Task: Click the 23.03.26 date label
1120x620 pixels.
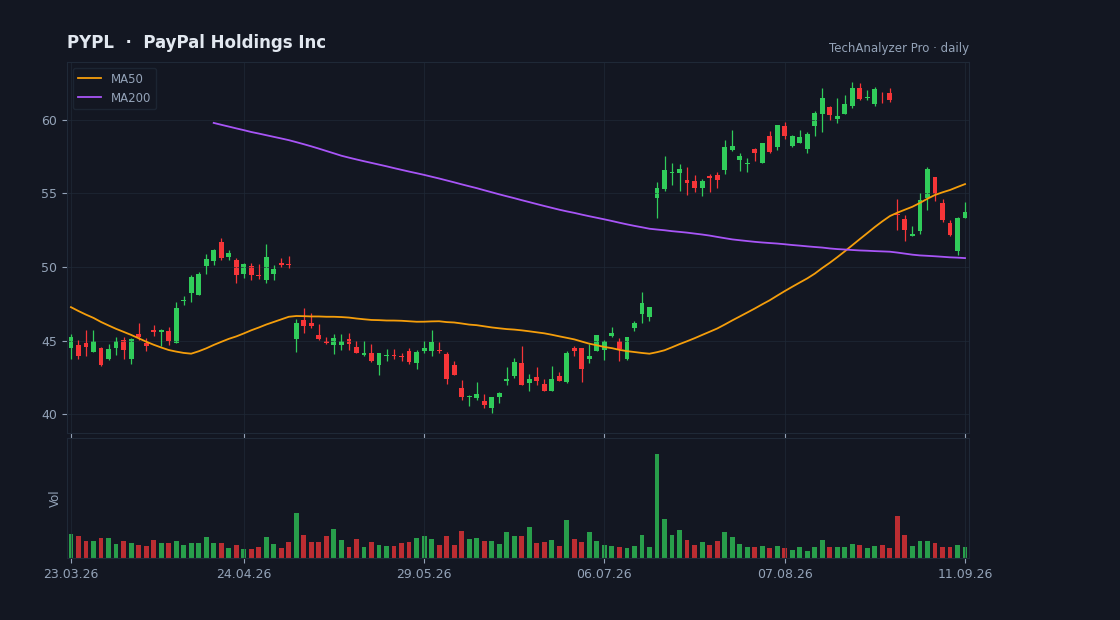Action: tap(71, 574)
